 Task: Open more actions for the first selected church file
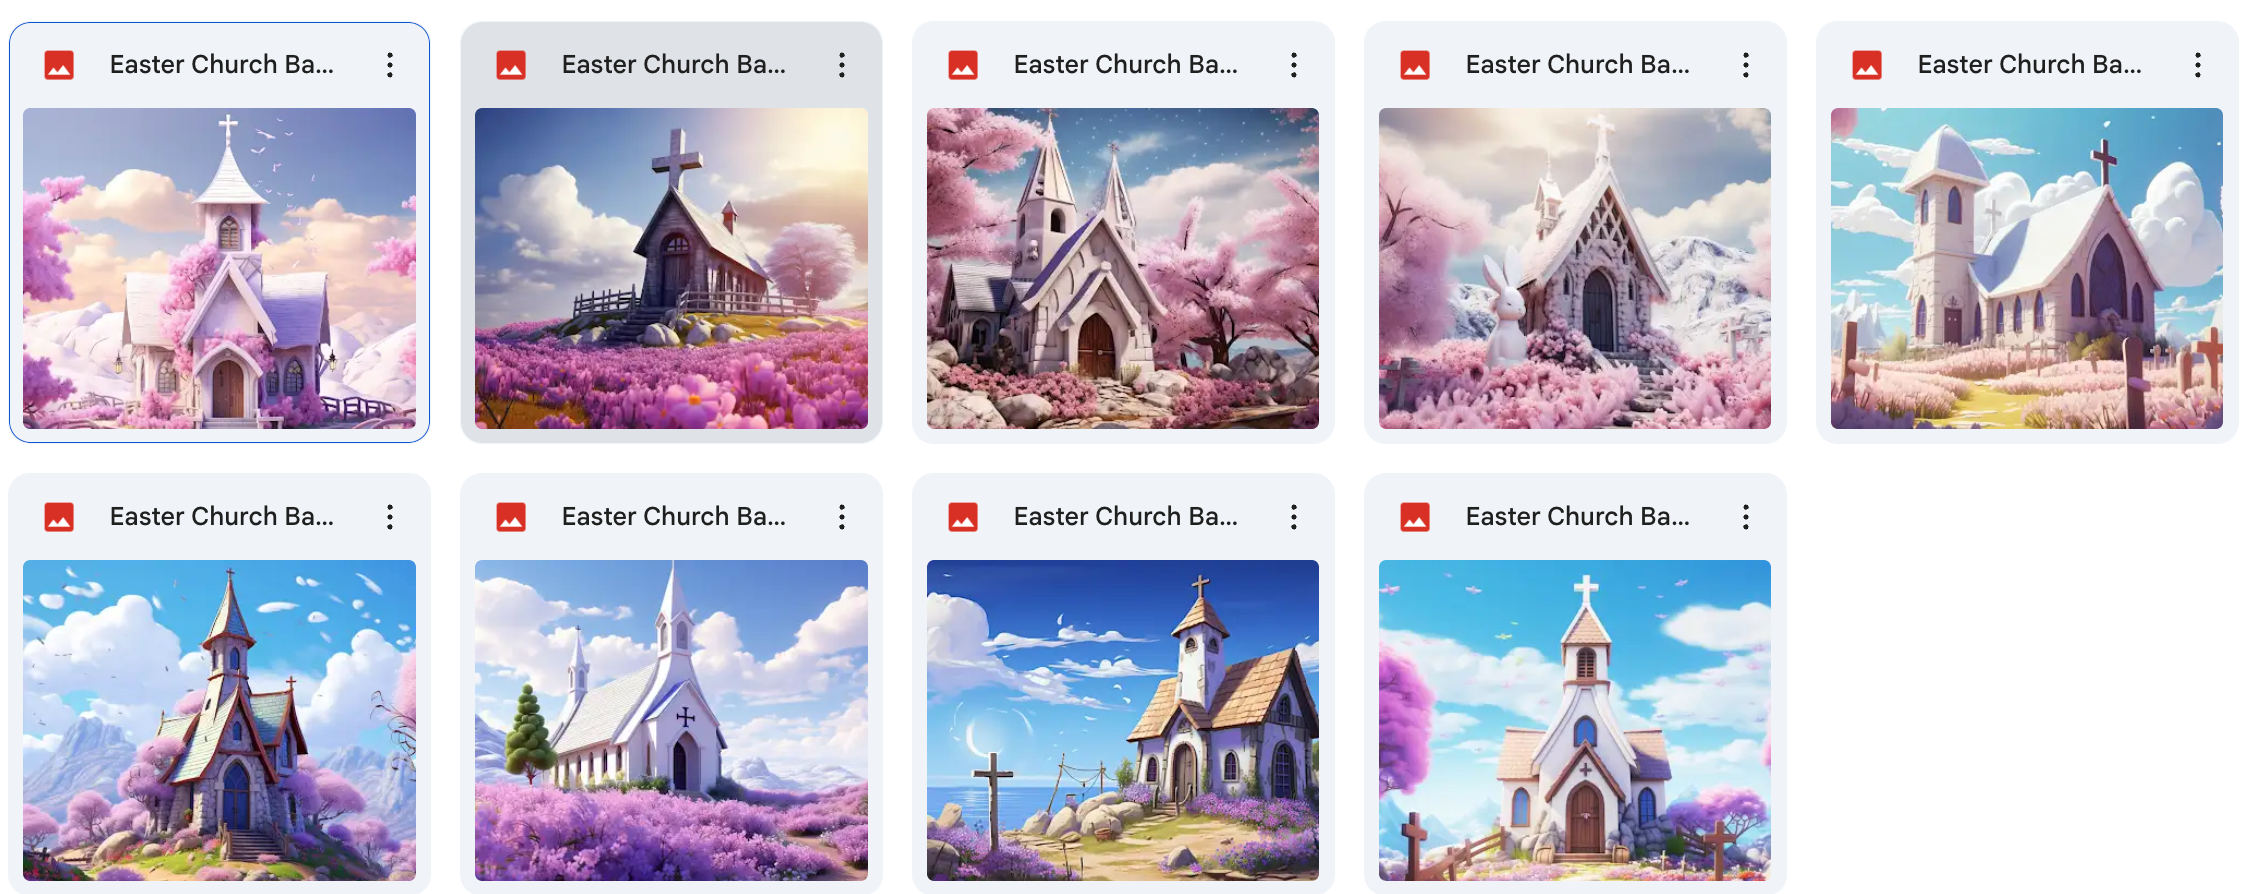(x=390, y=65)
